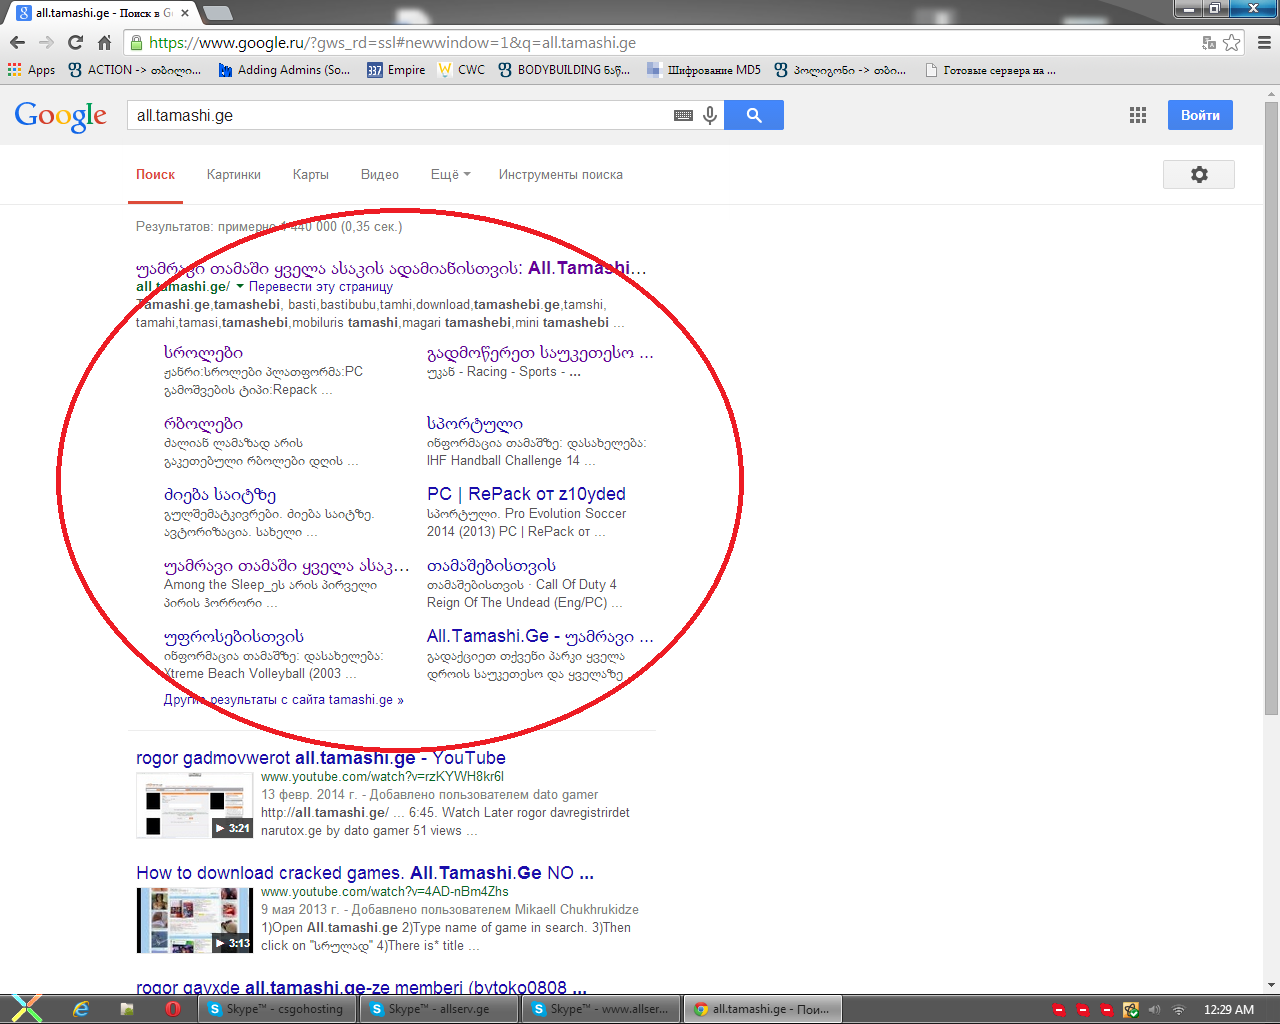Open the Chrome hamburger menu
Viewport: 1280px width, 1024px height.
1264,43
